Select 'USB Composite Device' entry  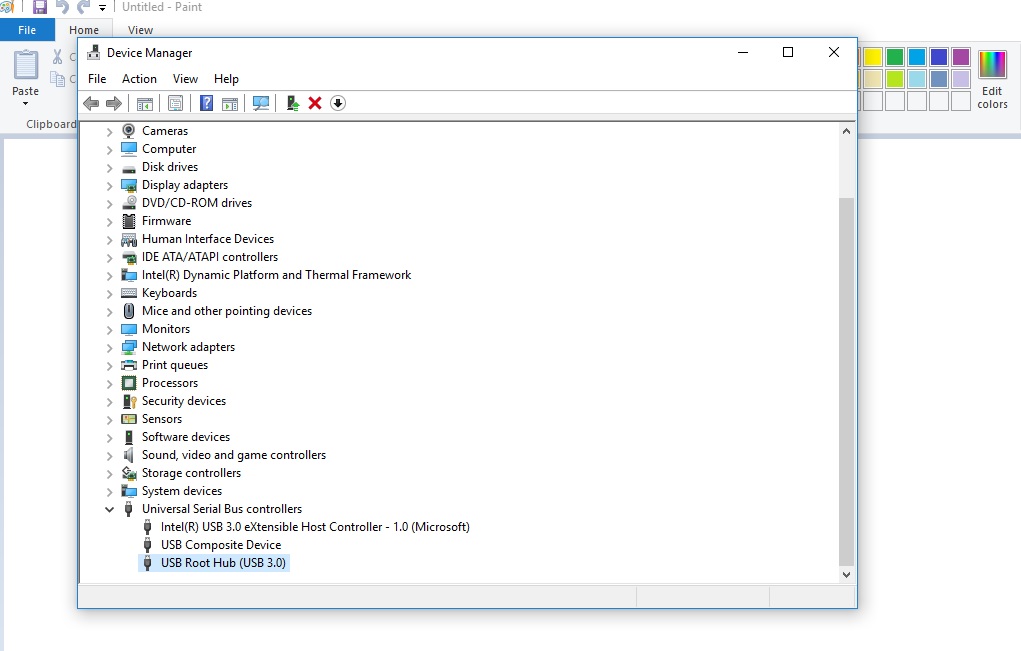click(221, 545)
